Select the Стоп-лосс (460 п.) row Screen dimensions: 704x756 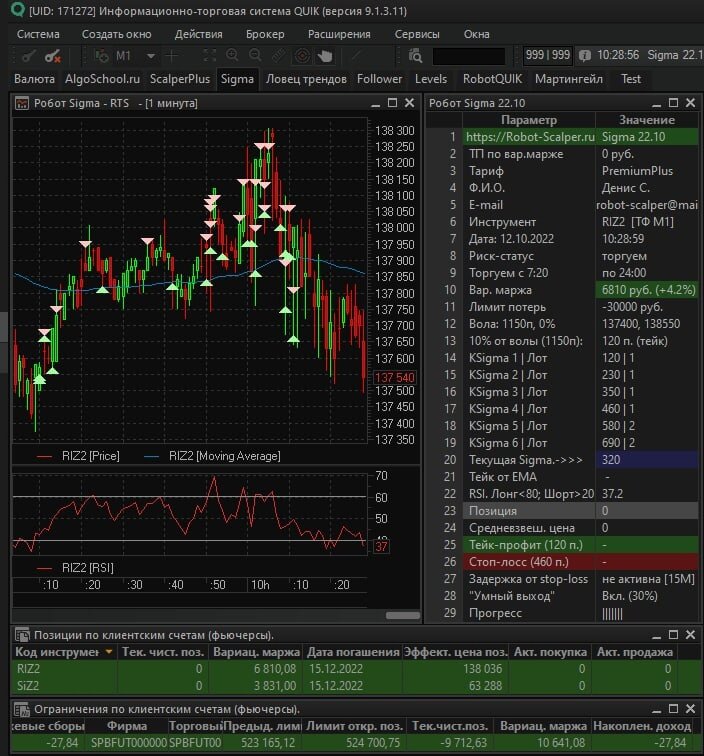(562, 562)
